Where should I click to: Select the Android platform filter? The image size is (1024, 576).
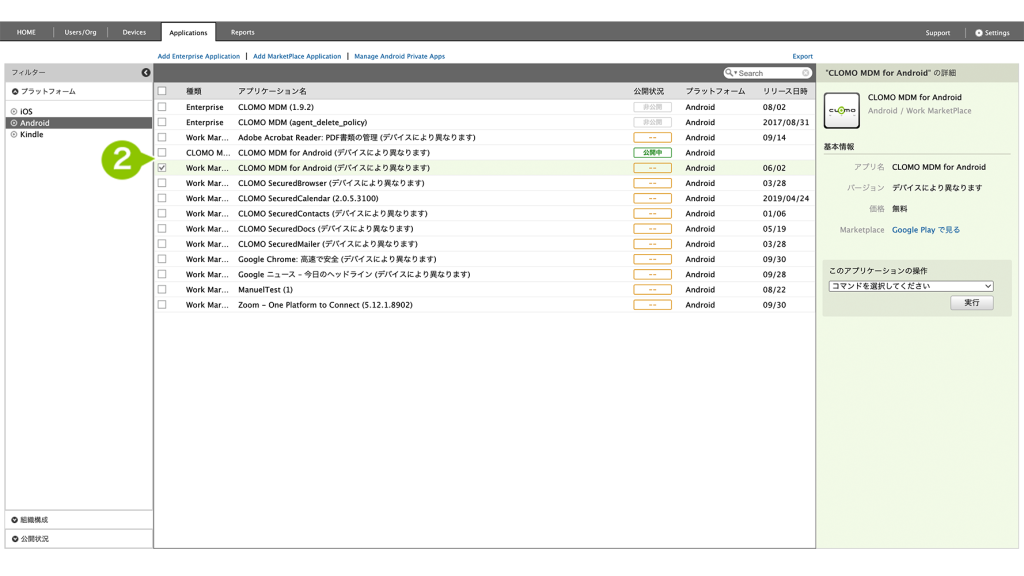click(78, 123)
